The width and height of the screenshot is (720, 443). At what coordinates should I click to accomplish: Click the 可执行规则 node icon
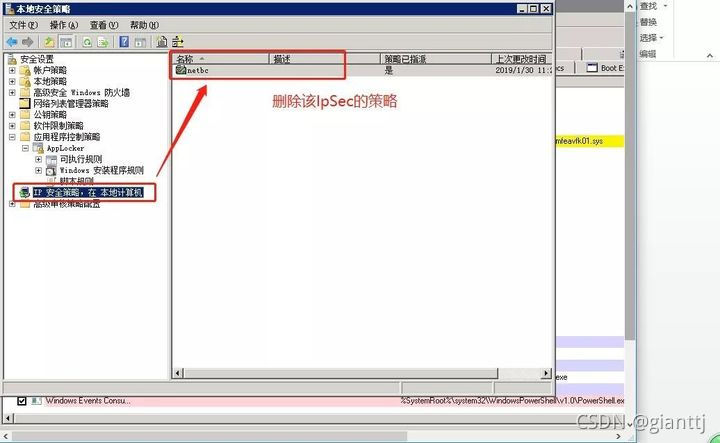tap(51, 159)
